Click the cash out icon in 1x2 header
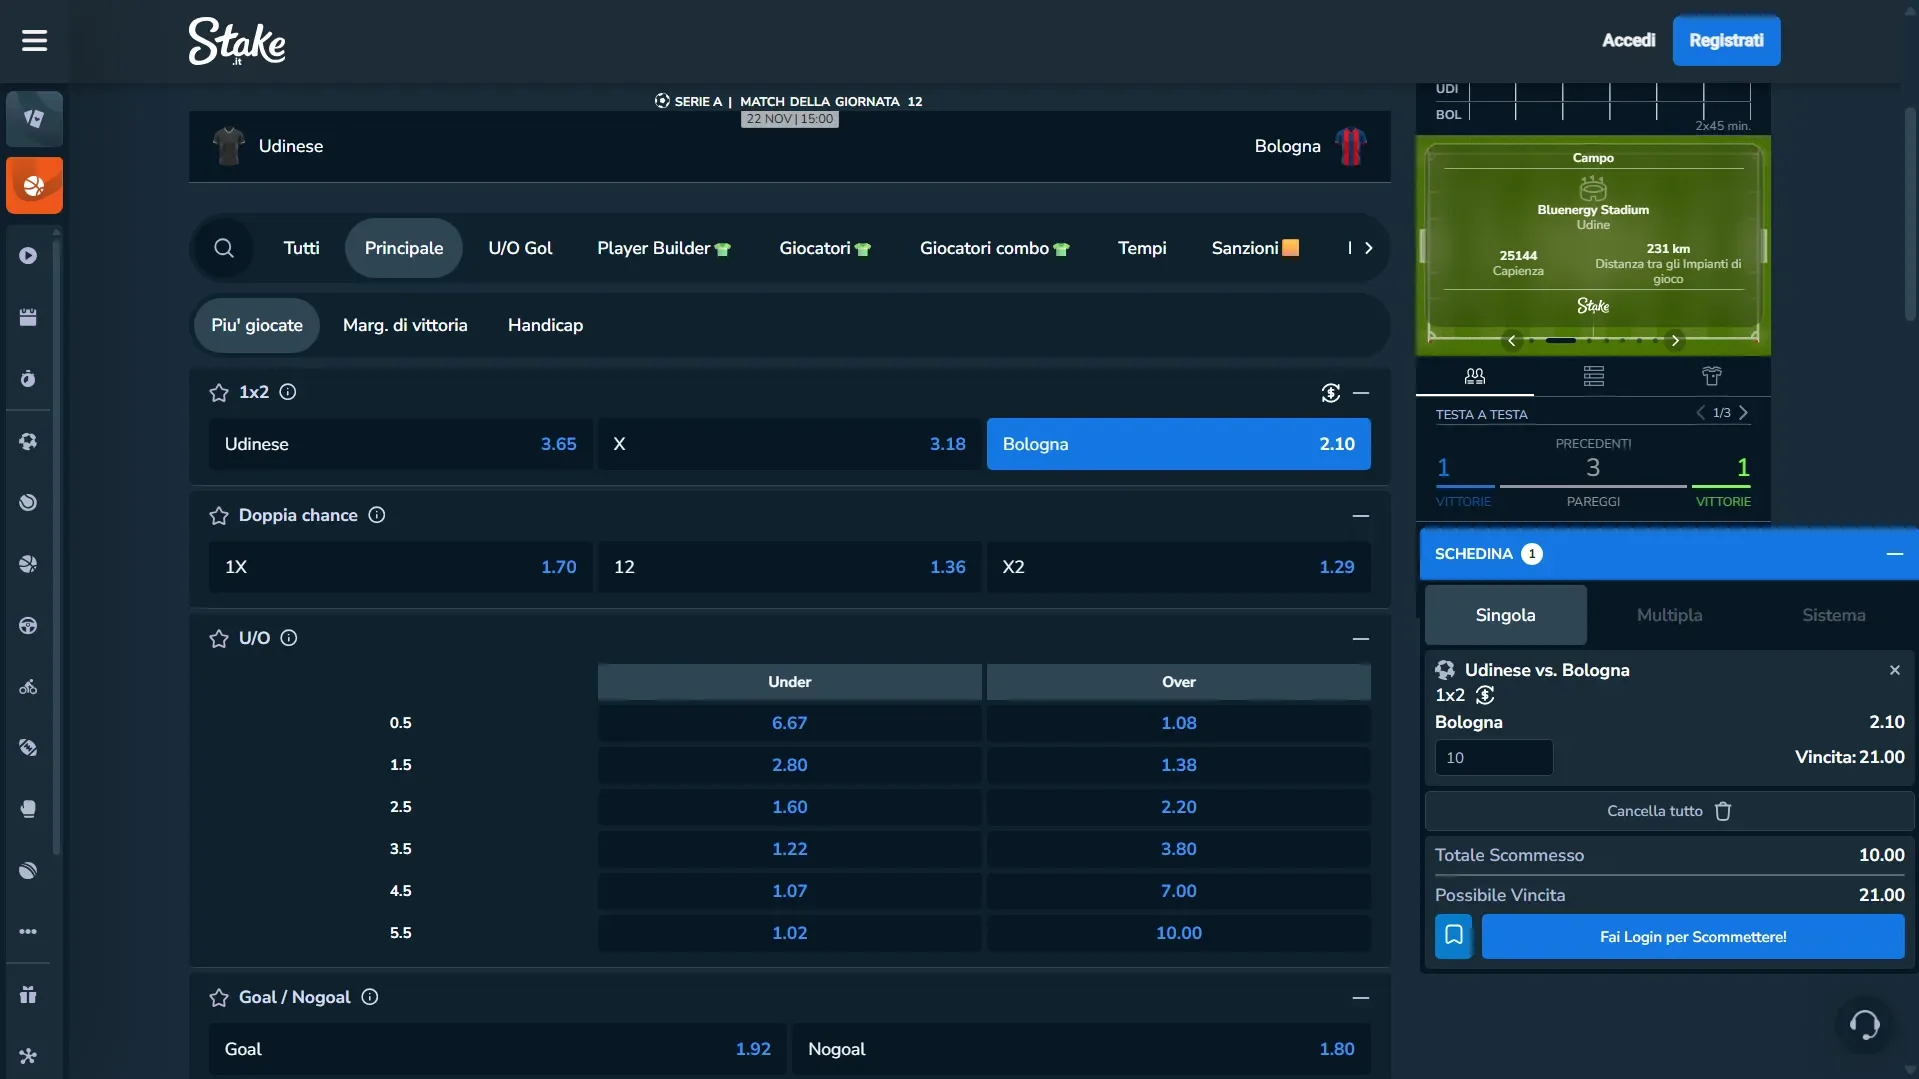Screen dimensions: 1919x1079 [x=1330, y=393]
